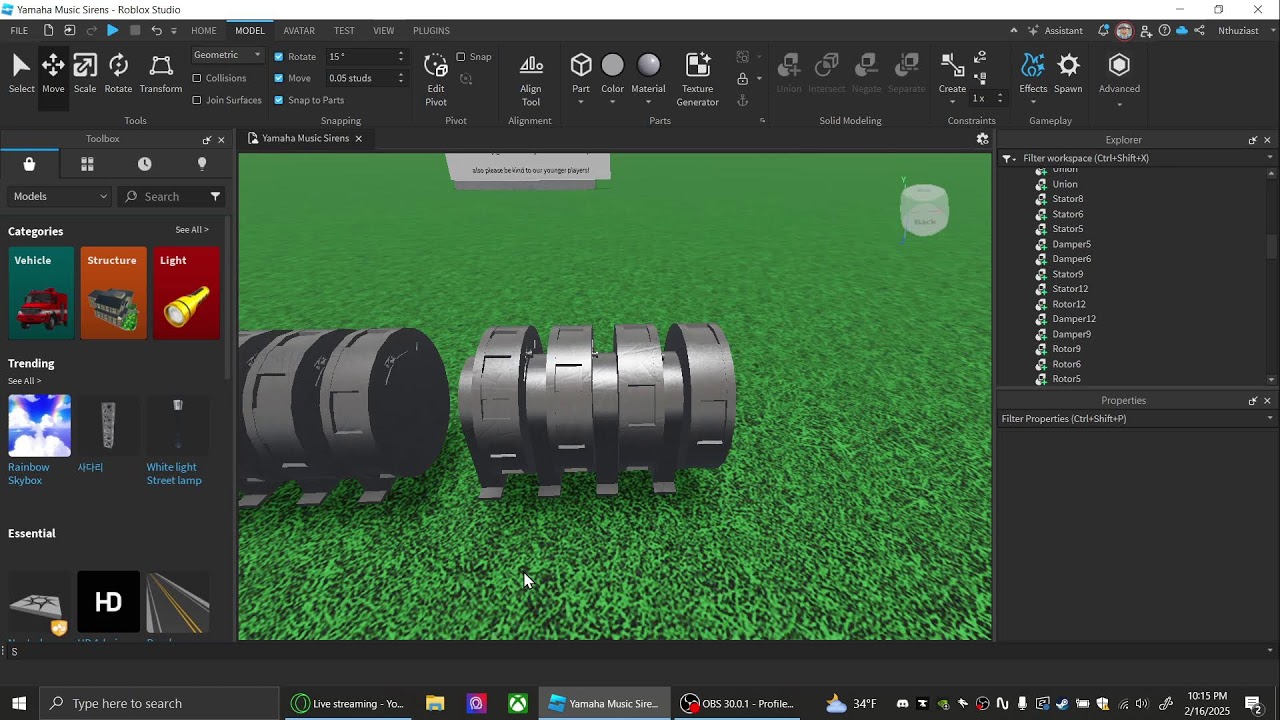Select the Rainbow Skybox model
The height and width of the screenshot is (720, 1280).
[x=39, y=441]
